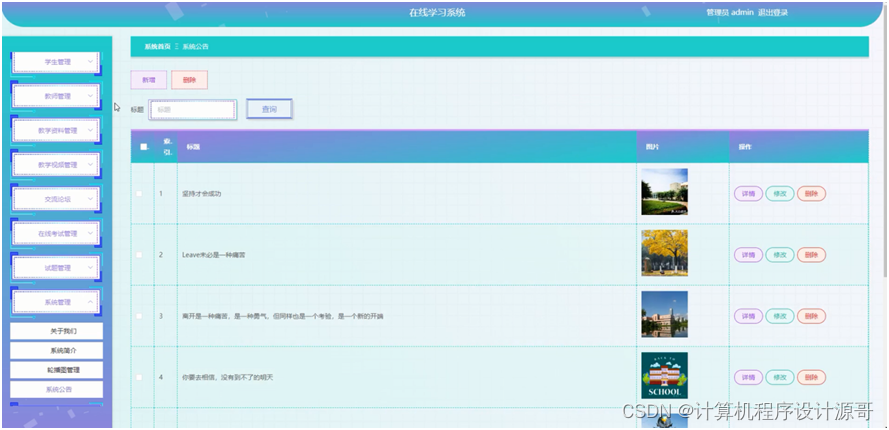Click the 新增 add button

pyautogui.click(x=149, y=80)
